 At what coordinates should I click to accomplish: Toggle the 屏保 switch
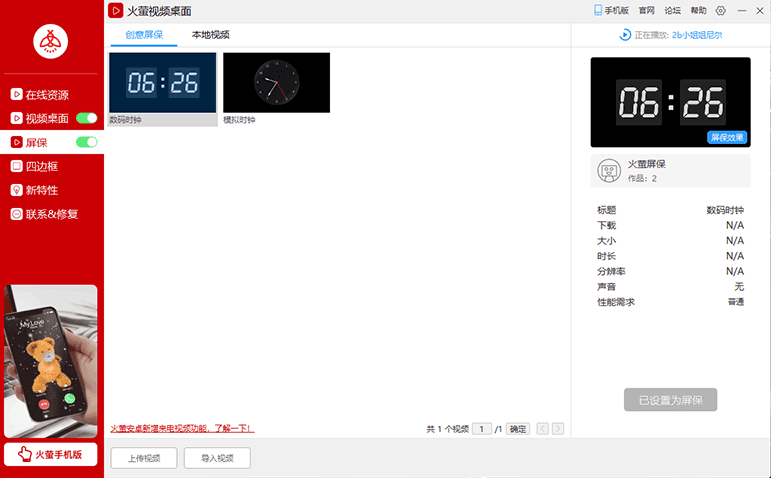pyautogui.click(x=87, y=142)
